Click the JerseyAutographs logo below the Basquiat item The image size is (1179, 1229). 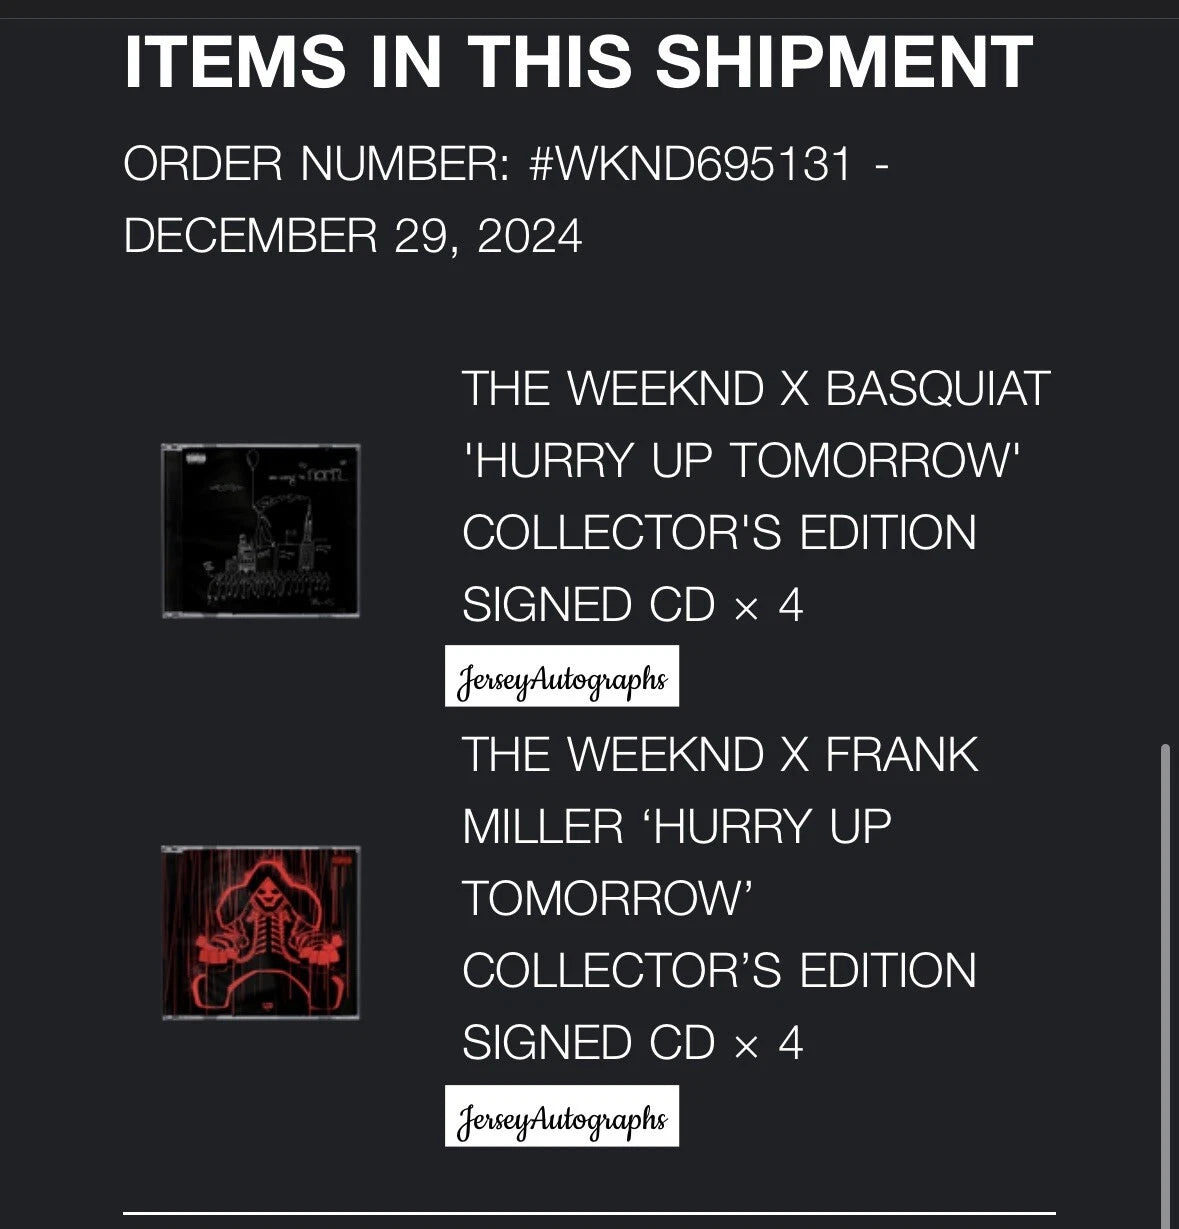561,677
